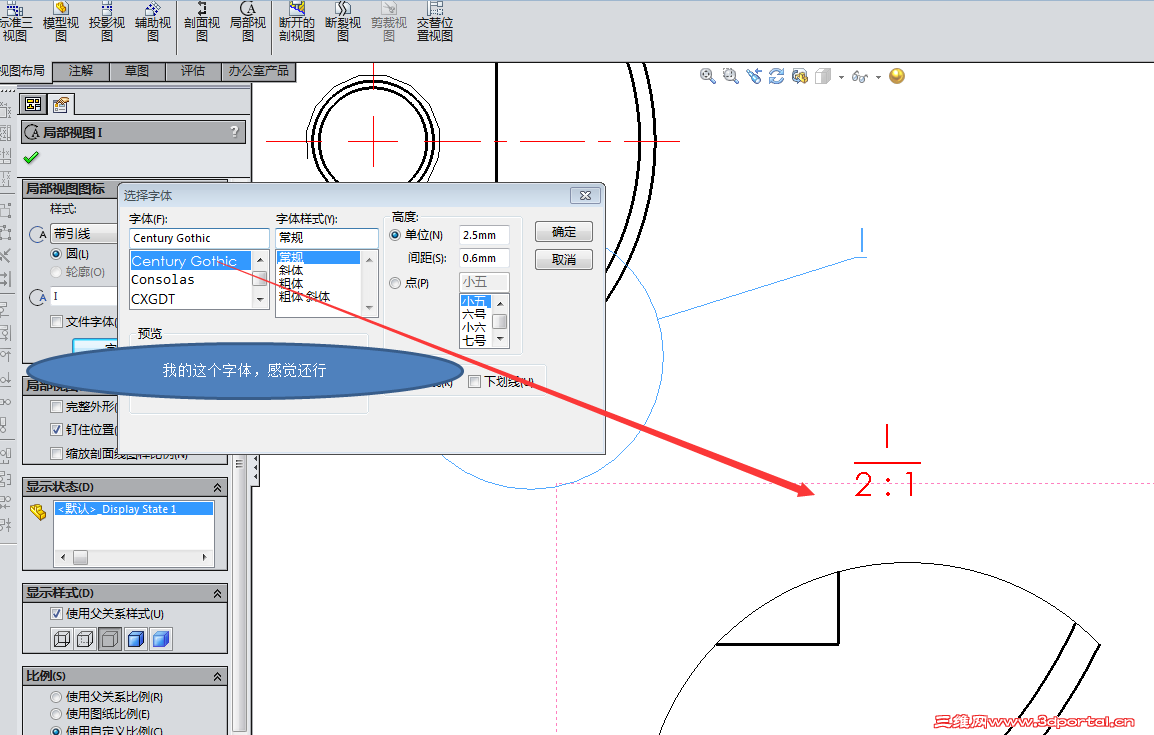Uncheck the 钉住位置 pin position checkbox
The height and width of the screenshot is (735, 1154).
coord(56,429)
